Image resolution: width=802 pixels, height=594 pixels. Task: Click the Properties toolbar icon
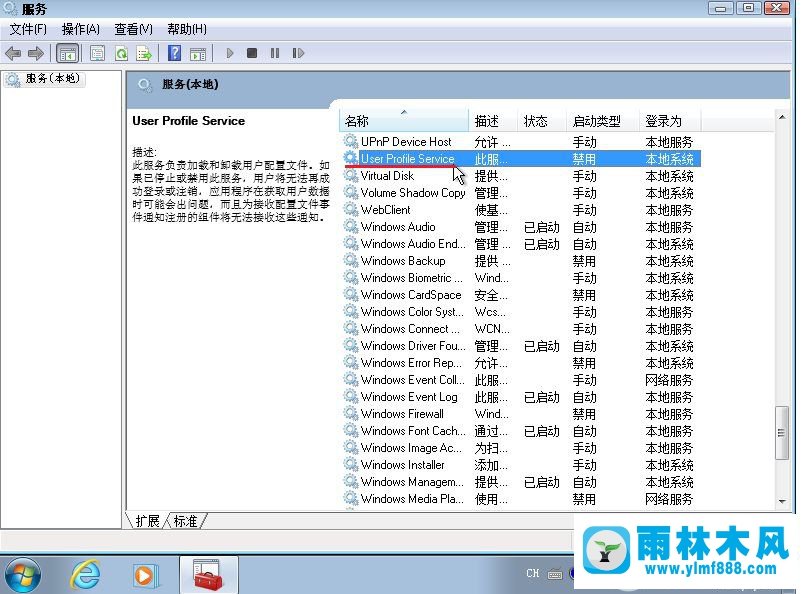coord(97,53)
